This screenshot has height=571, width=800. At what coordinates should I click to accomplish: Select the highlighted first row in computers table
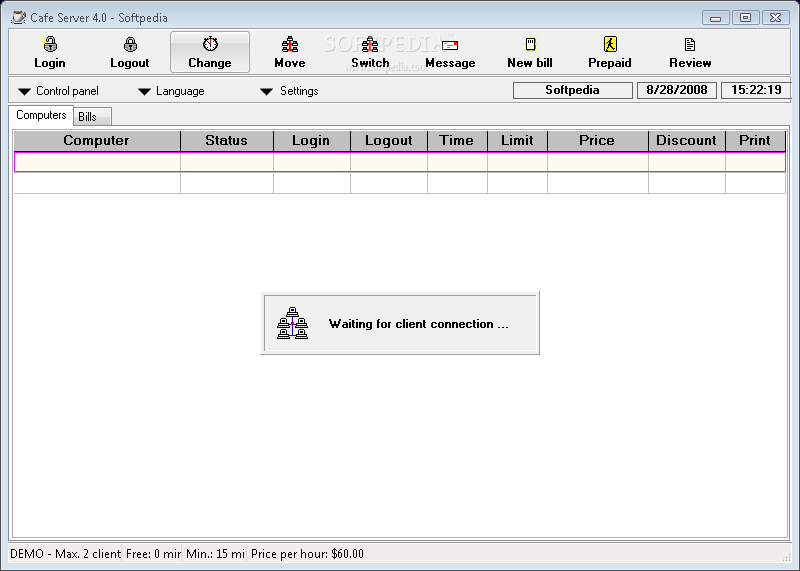click(x=399, y=162)
